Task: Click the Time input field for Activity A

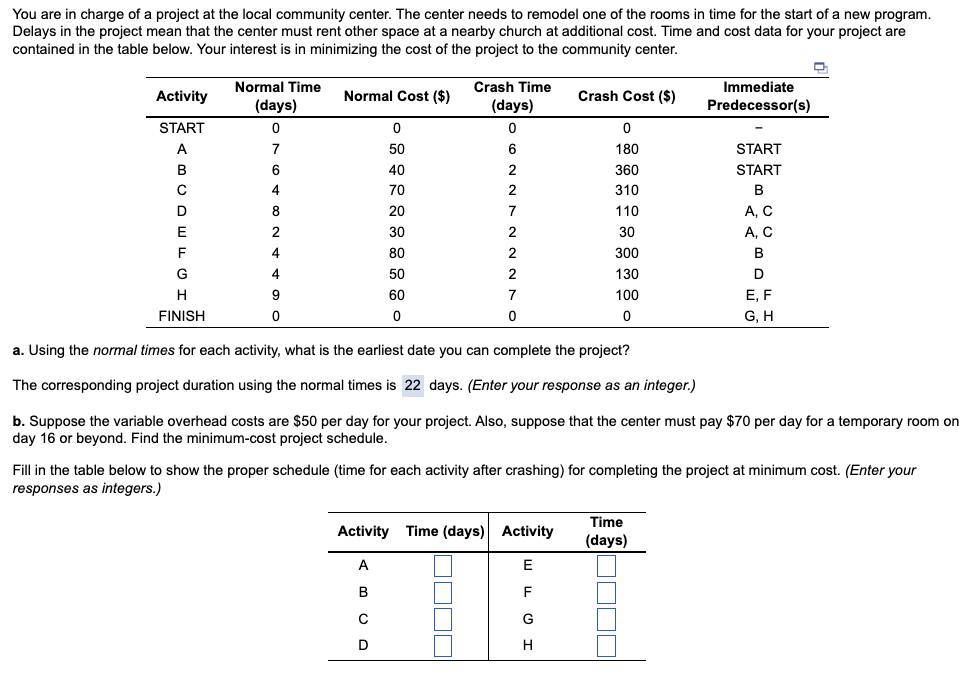Action: 440,566
